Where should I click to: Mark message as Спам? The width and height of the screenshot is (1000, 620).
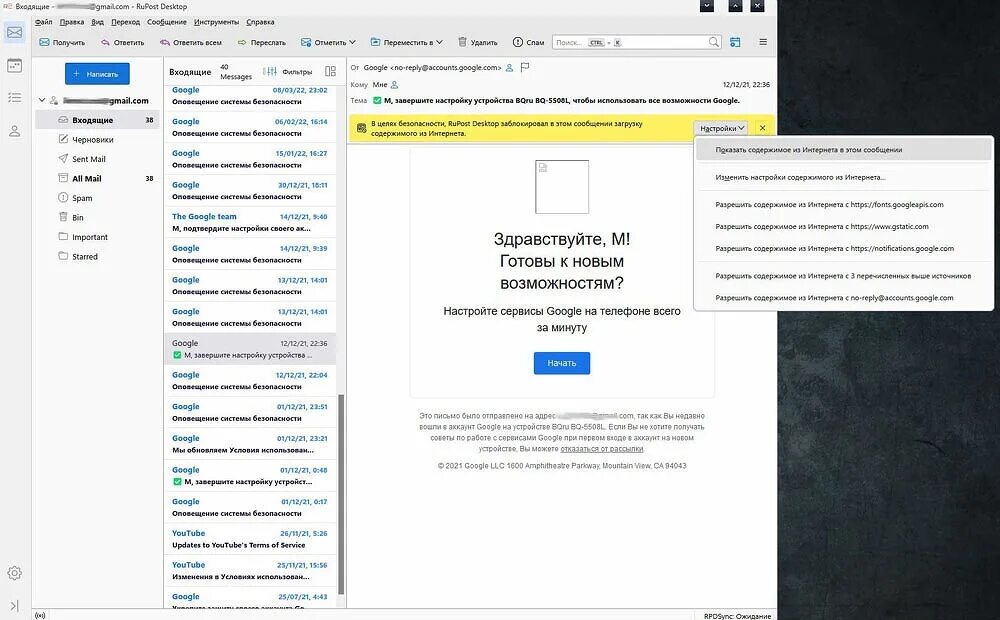point(529,42)
